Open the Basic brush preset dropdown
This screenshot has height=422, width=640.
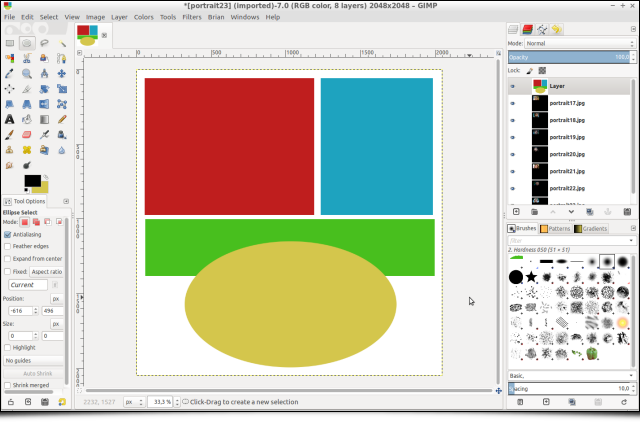click(x=571, y=376)
